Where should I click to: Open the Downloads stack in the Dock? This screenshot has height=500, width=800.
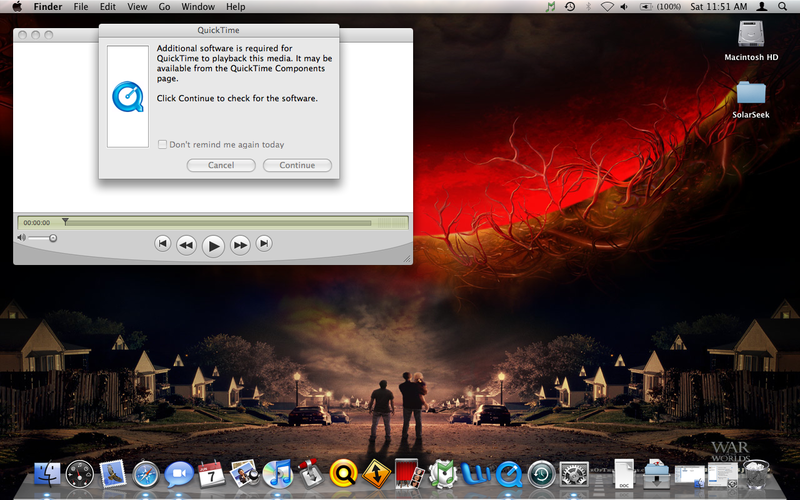click(657, 473)
